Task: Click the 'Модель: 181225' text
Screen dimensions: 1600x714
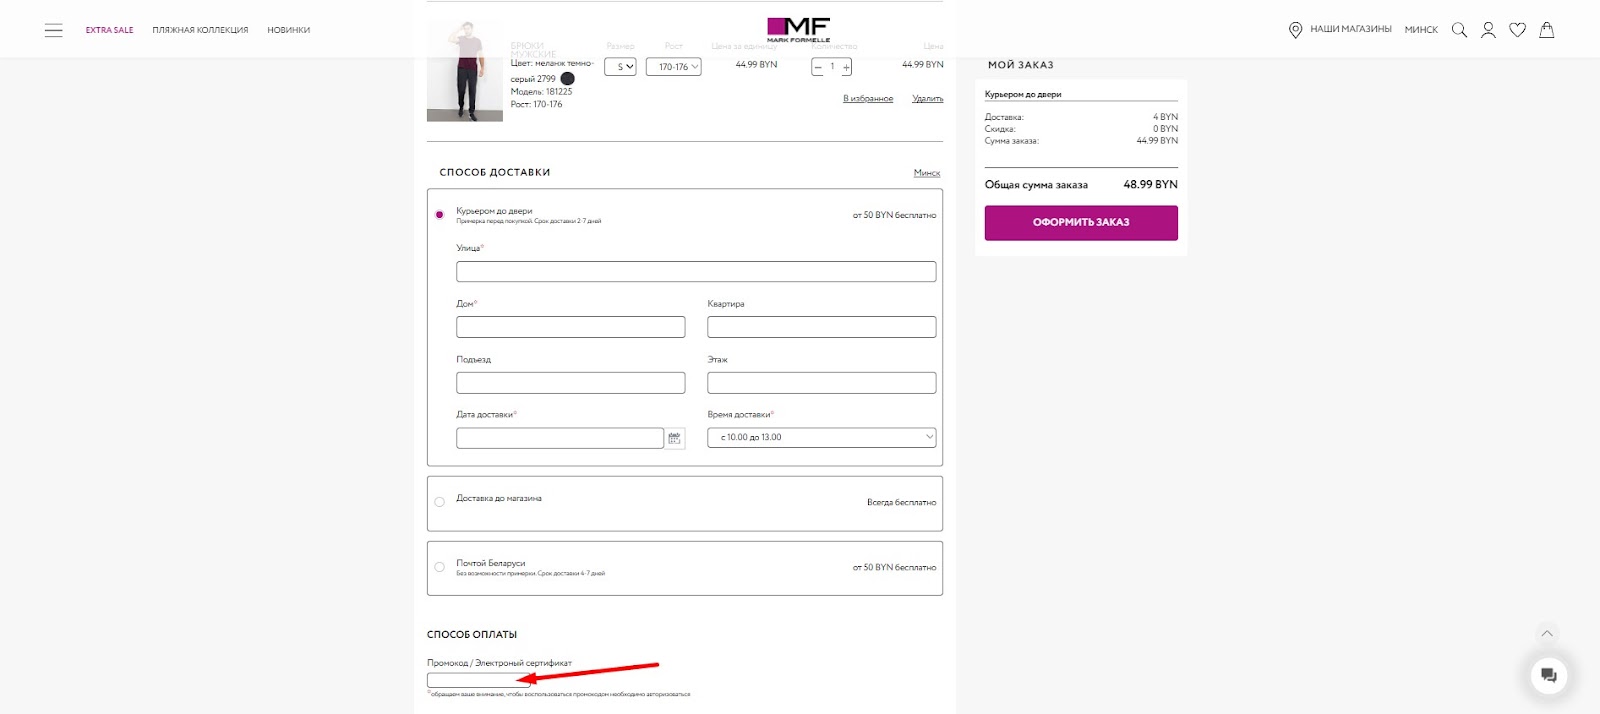Action: coord(541,92)
